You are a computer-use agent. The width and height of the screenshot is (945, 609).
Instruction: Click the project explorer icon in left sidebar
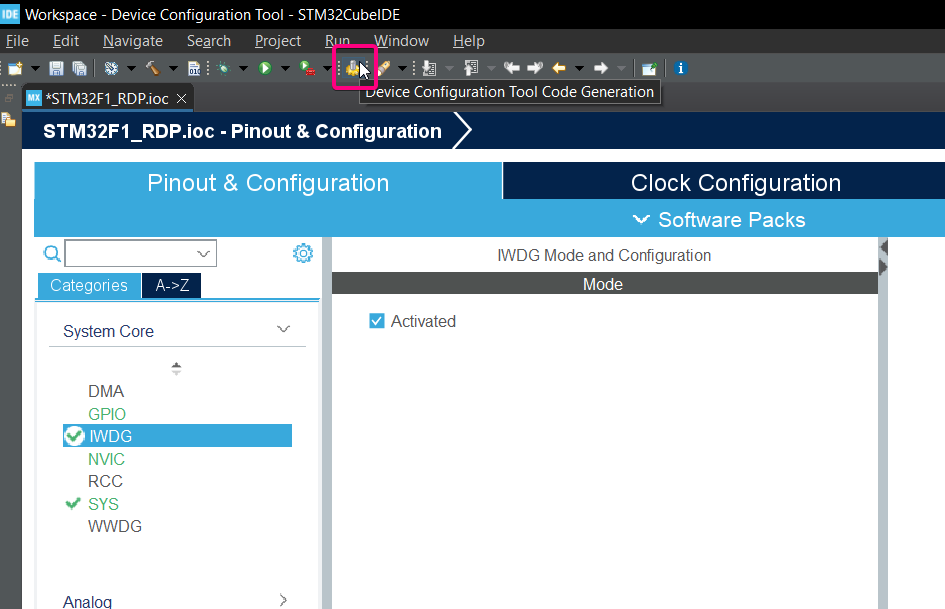click(x=8, y=119)
